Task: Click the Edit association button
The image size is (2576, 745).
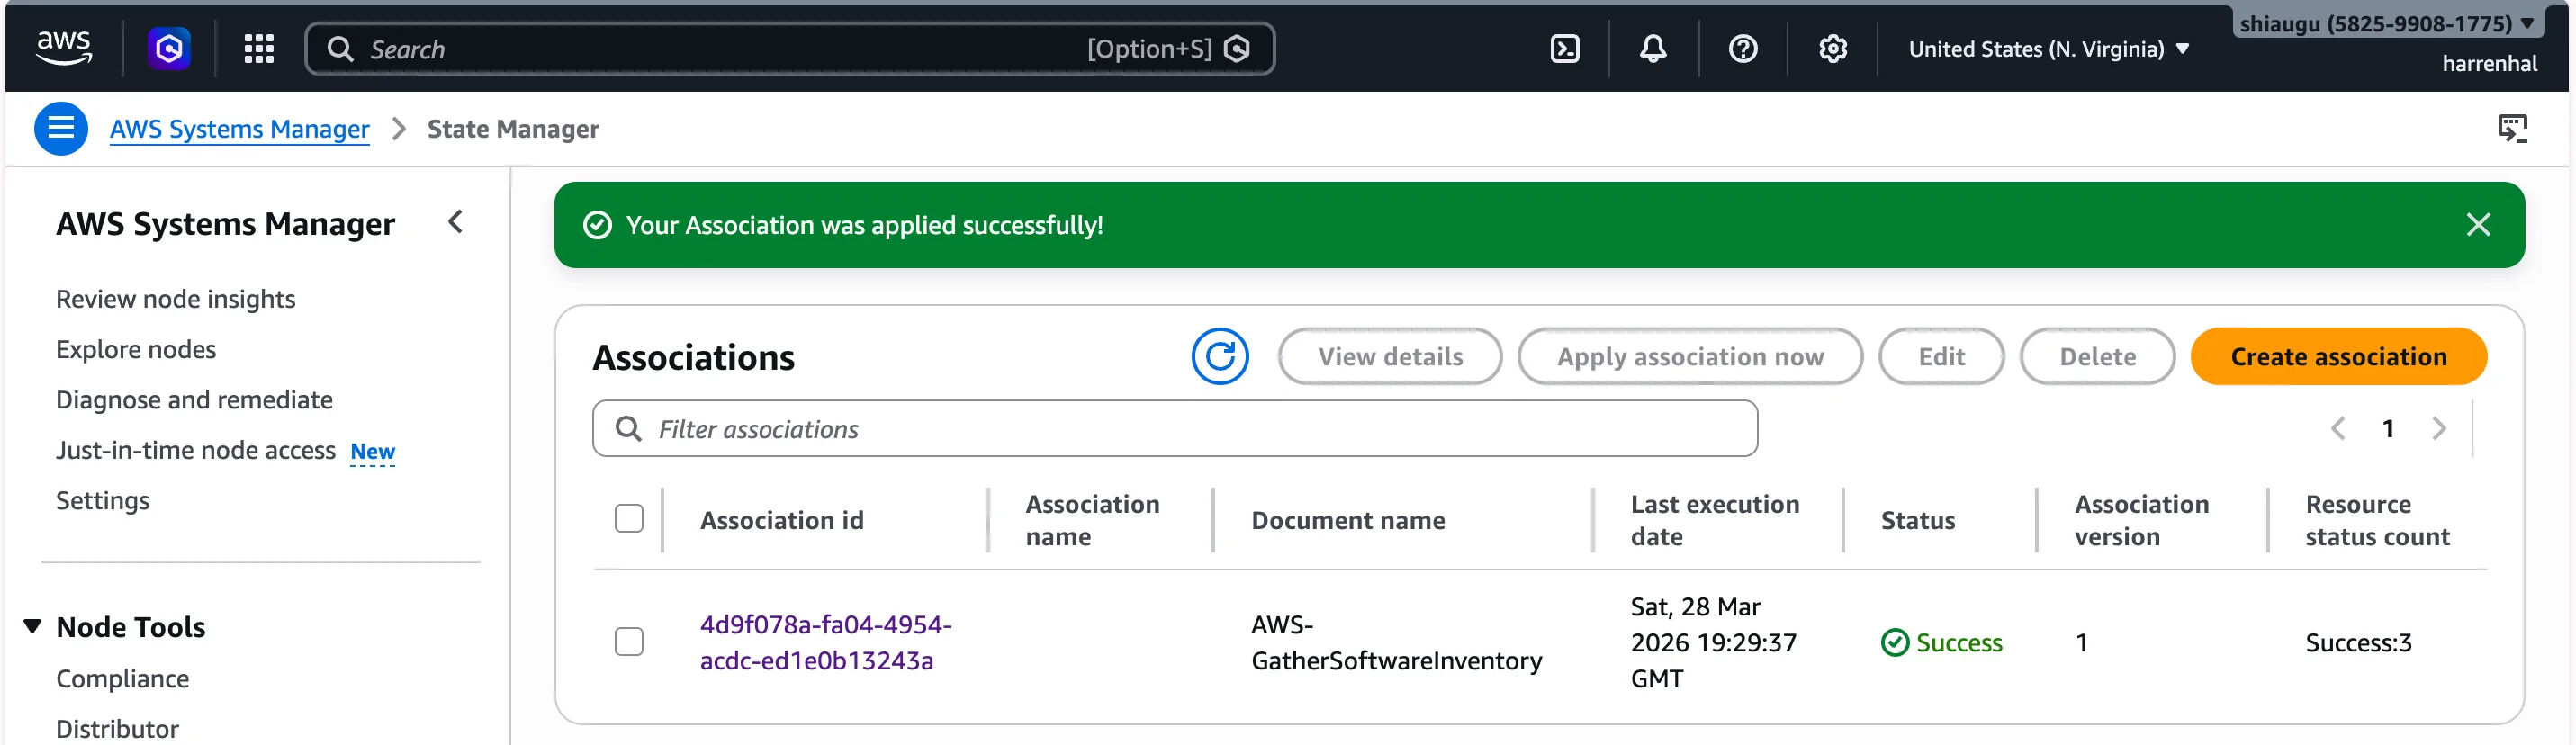Action: pos(1942,357)
